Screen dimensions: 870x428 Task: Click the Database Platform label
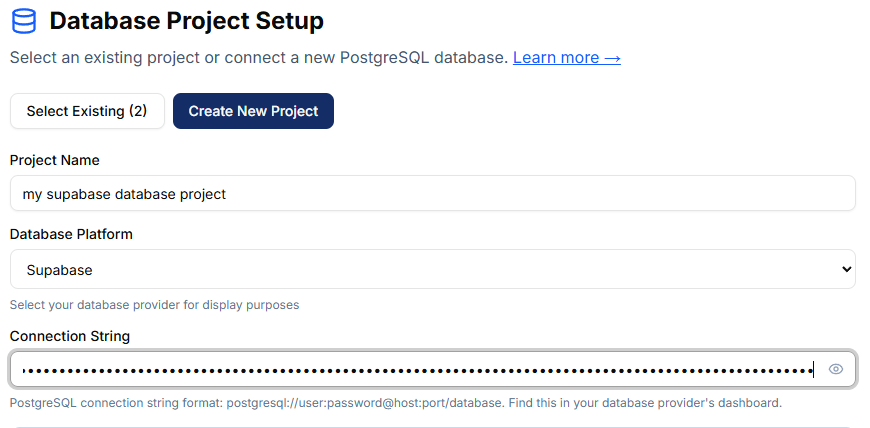(x=71, y=234)
